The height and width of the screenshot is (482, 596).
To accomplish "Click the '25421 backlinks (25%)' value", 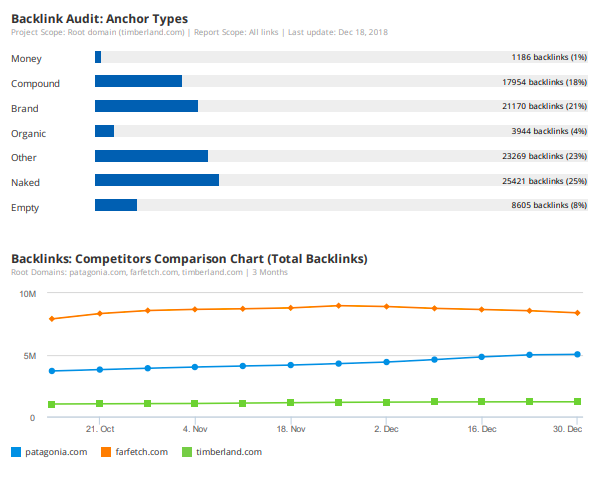I will click(545, 181).
